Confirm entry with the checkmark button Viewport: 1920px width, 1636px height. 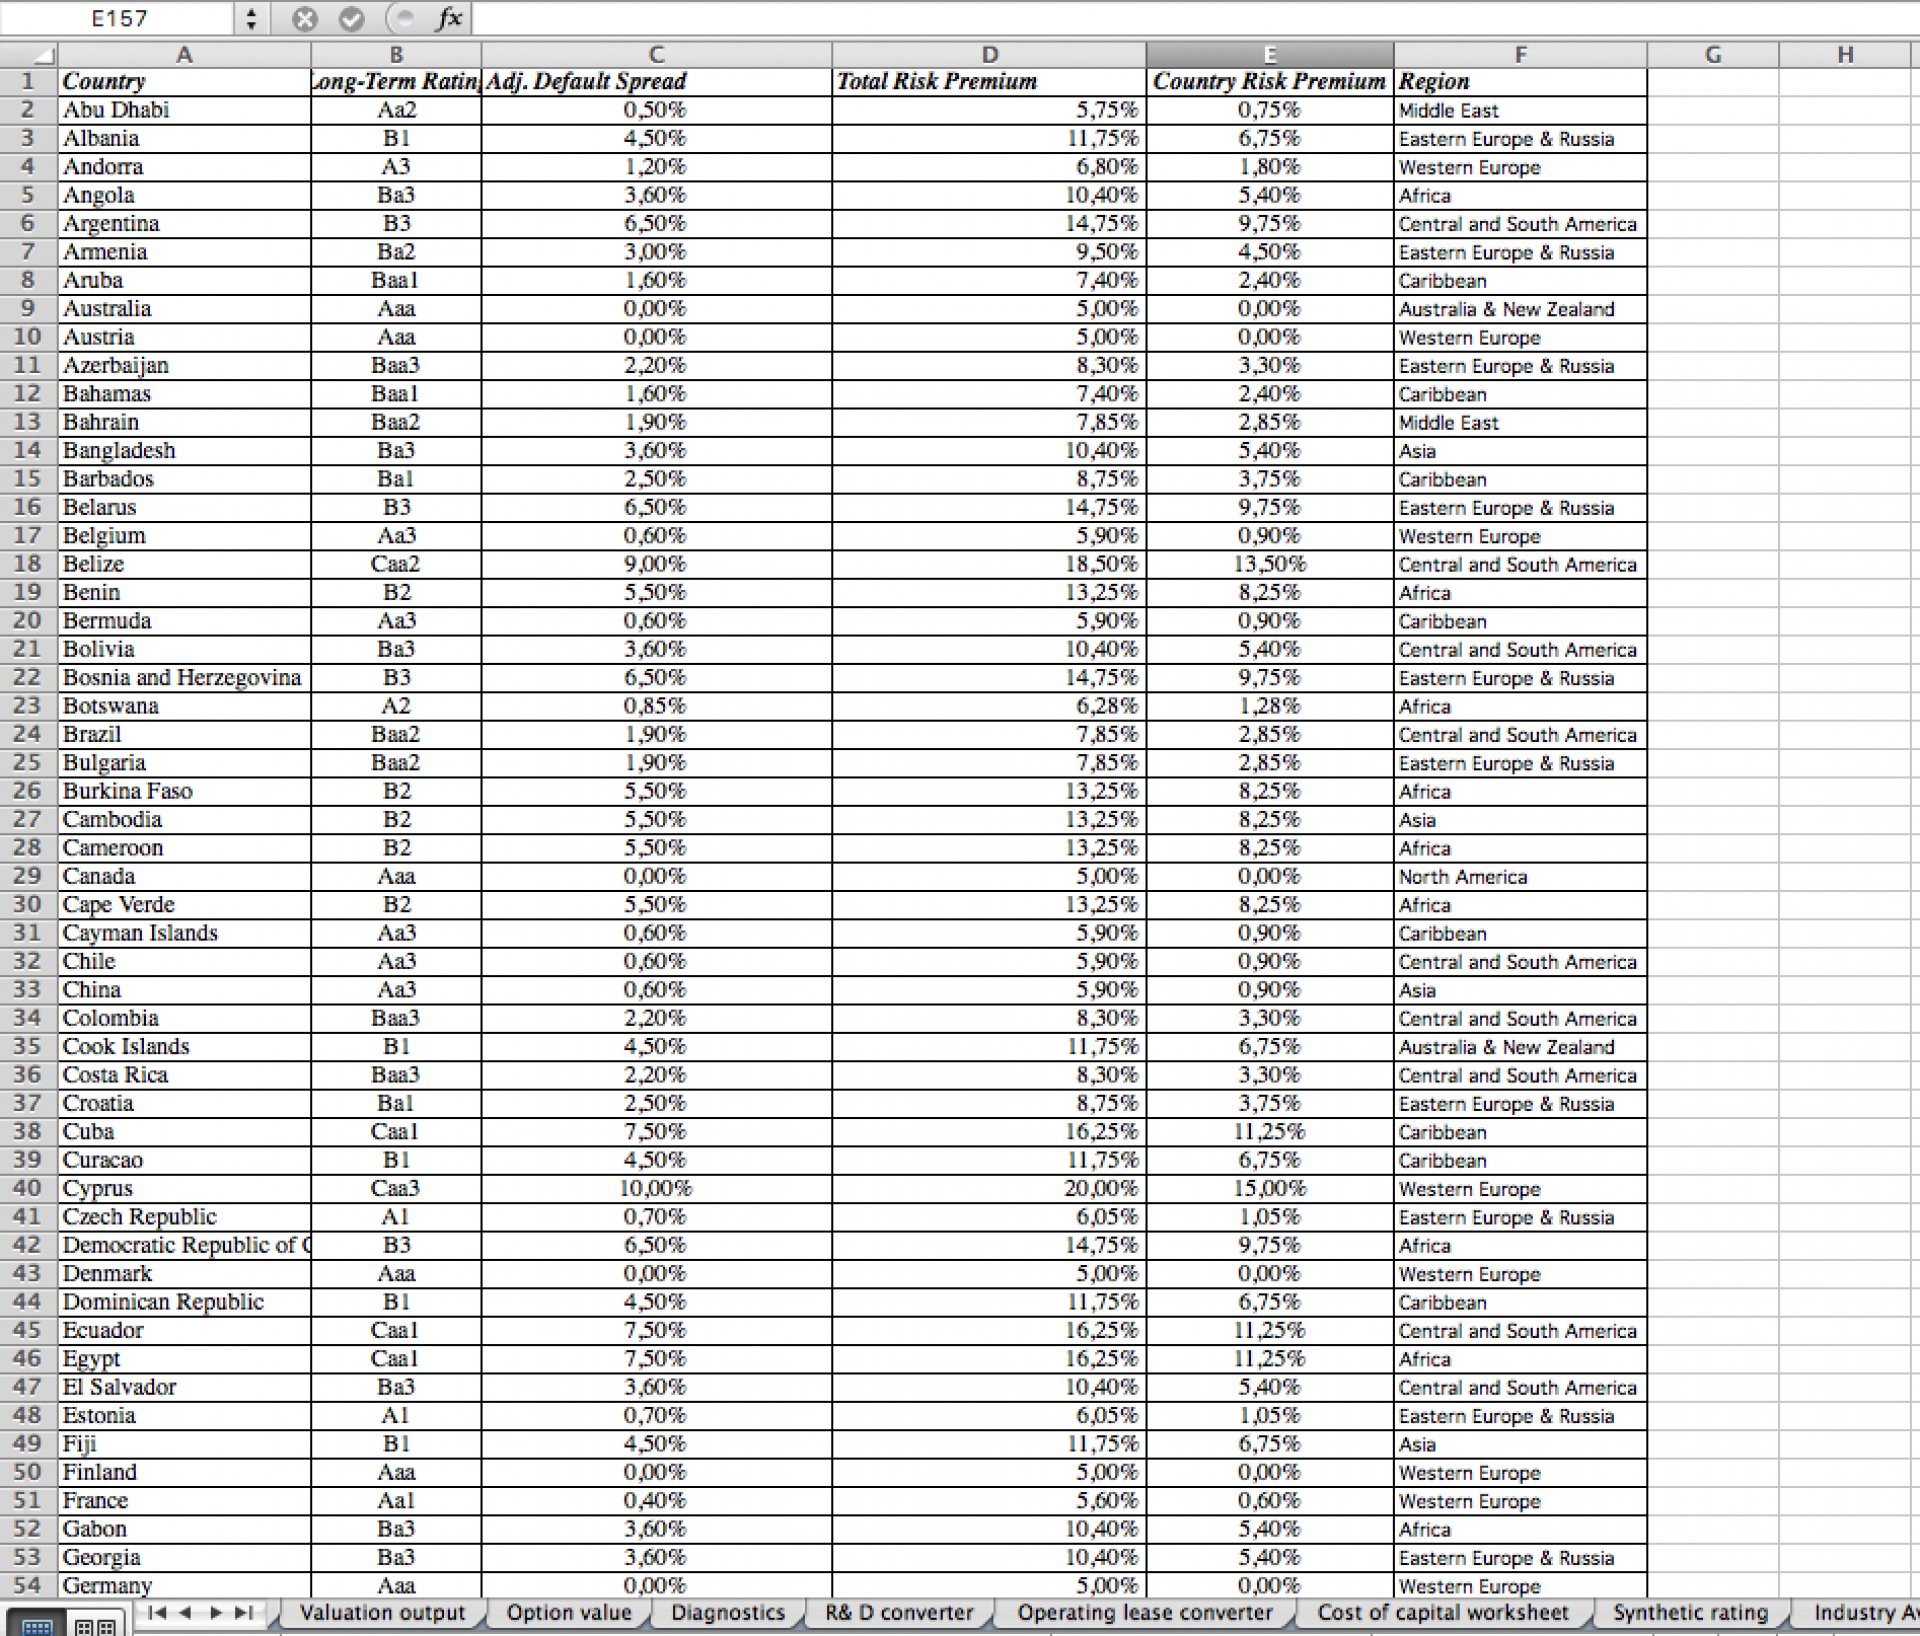(x=351, y=19)
